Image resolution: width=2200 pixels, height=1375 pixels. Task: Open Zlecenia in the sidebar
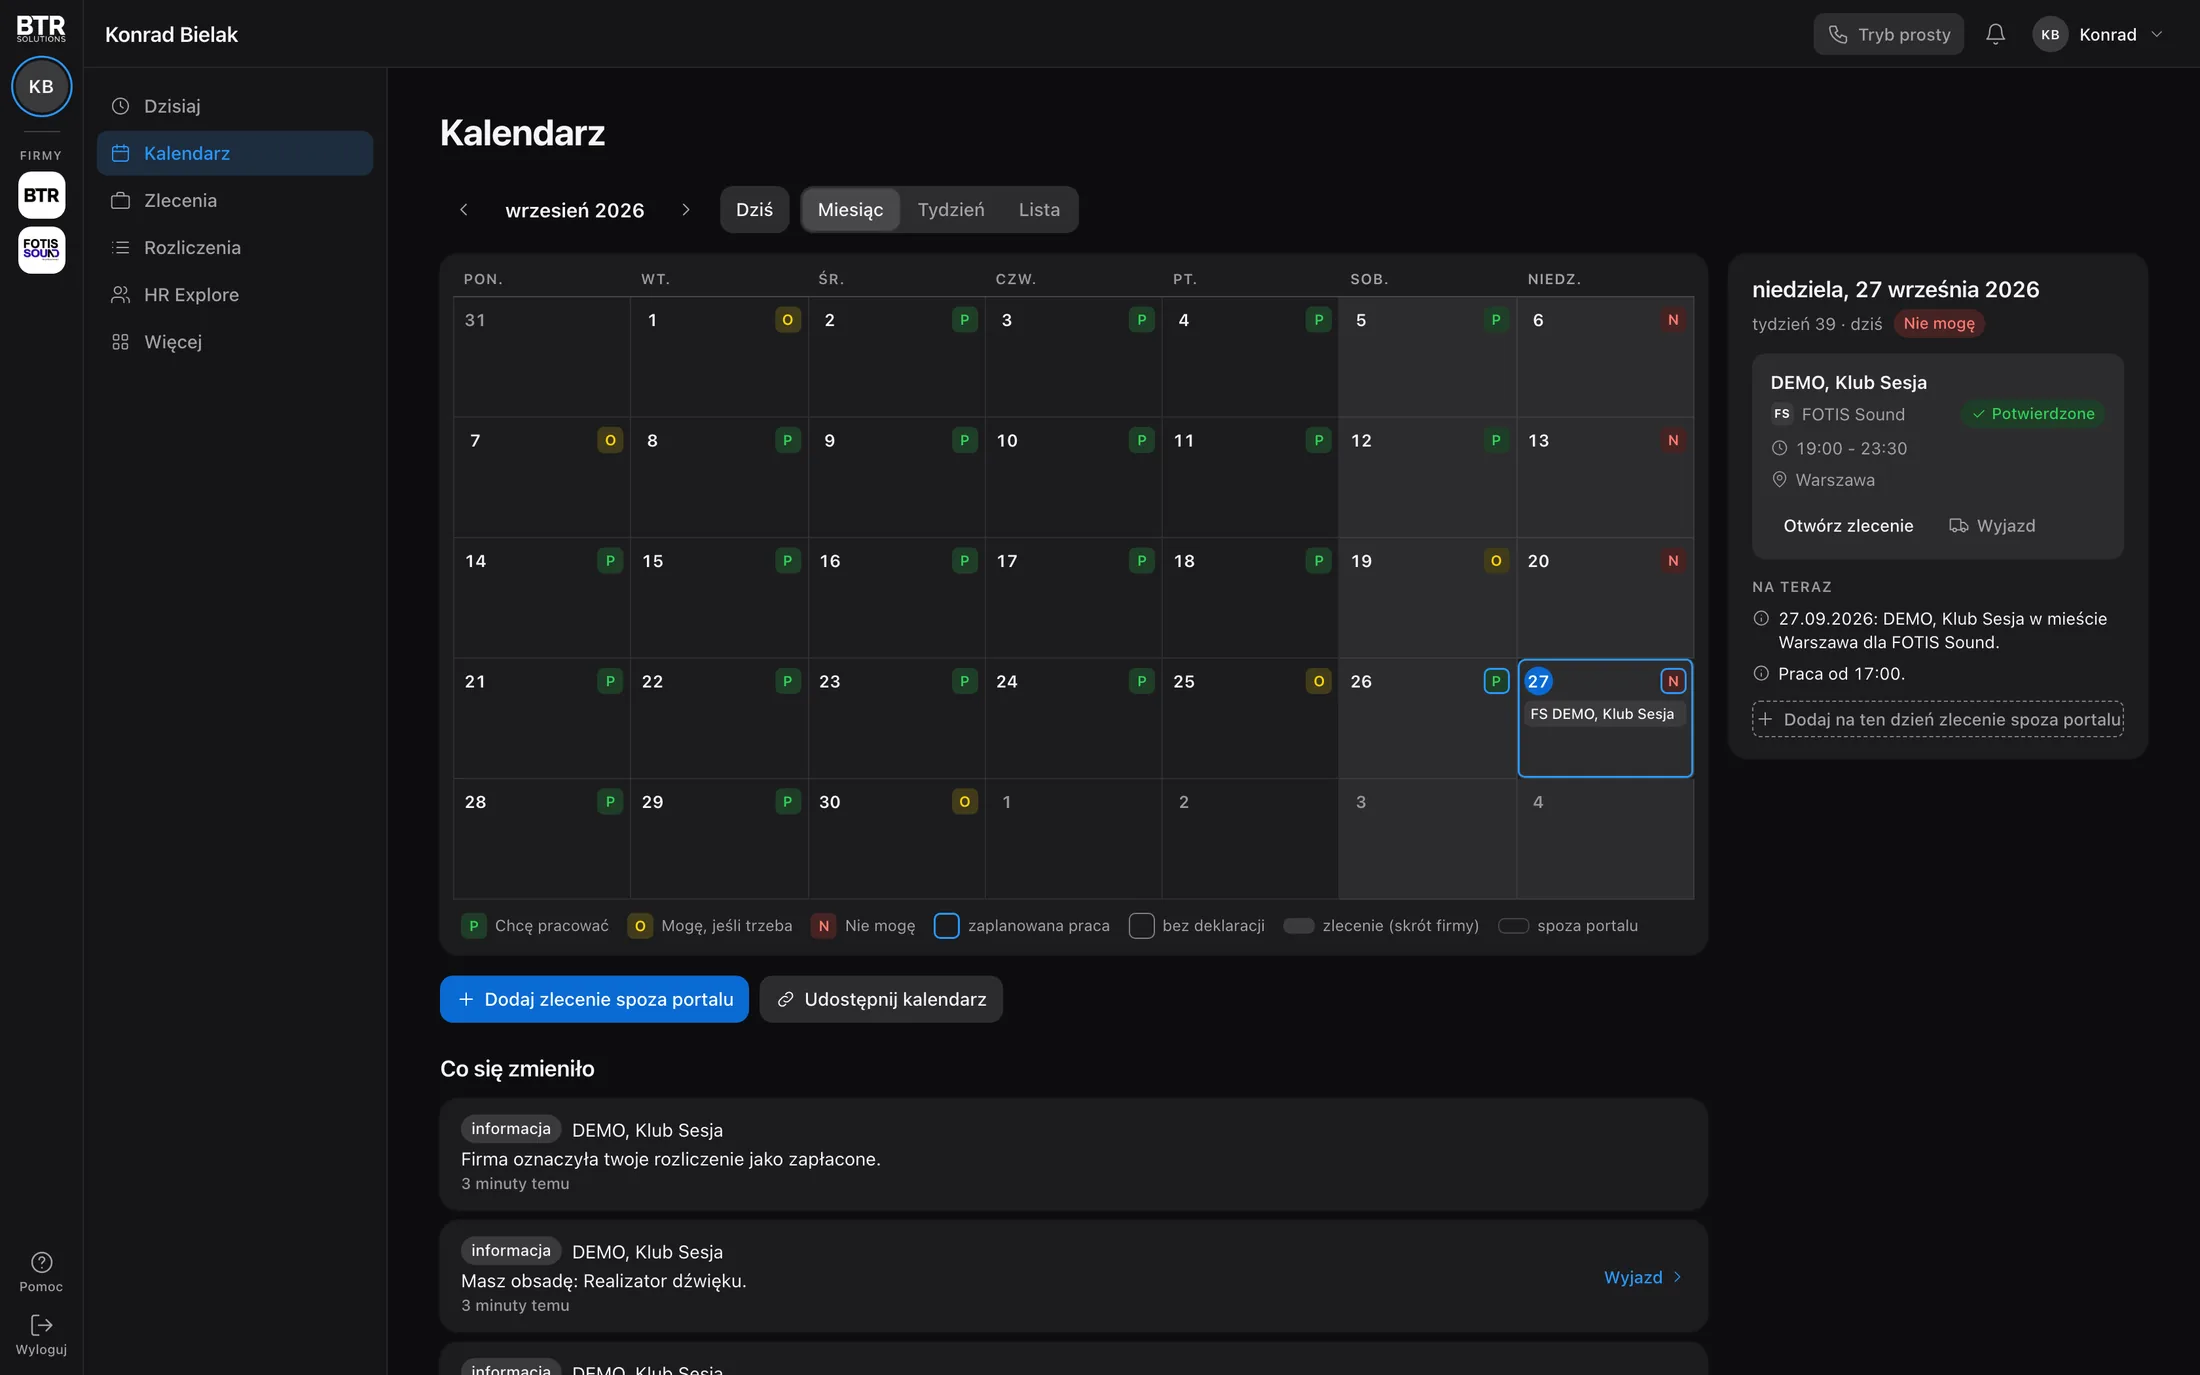(235, 200)
